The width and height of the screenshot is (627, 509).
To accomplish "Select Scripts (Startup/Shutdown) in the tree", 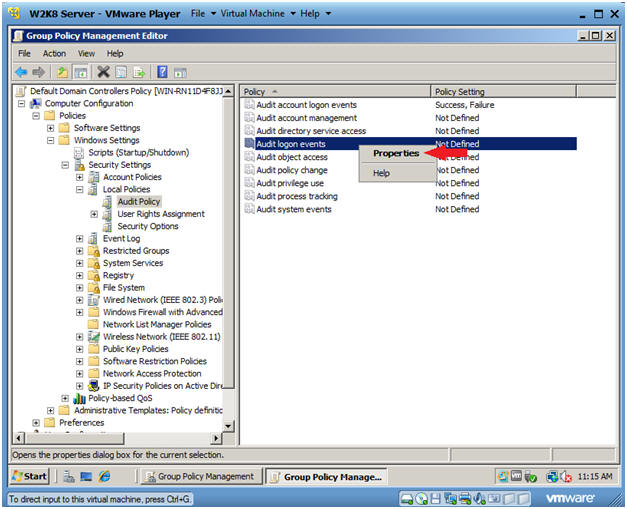I will pyautogui.click(x=138, y=153).
